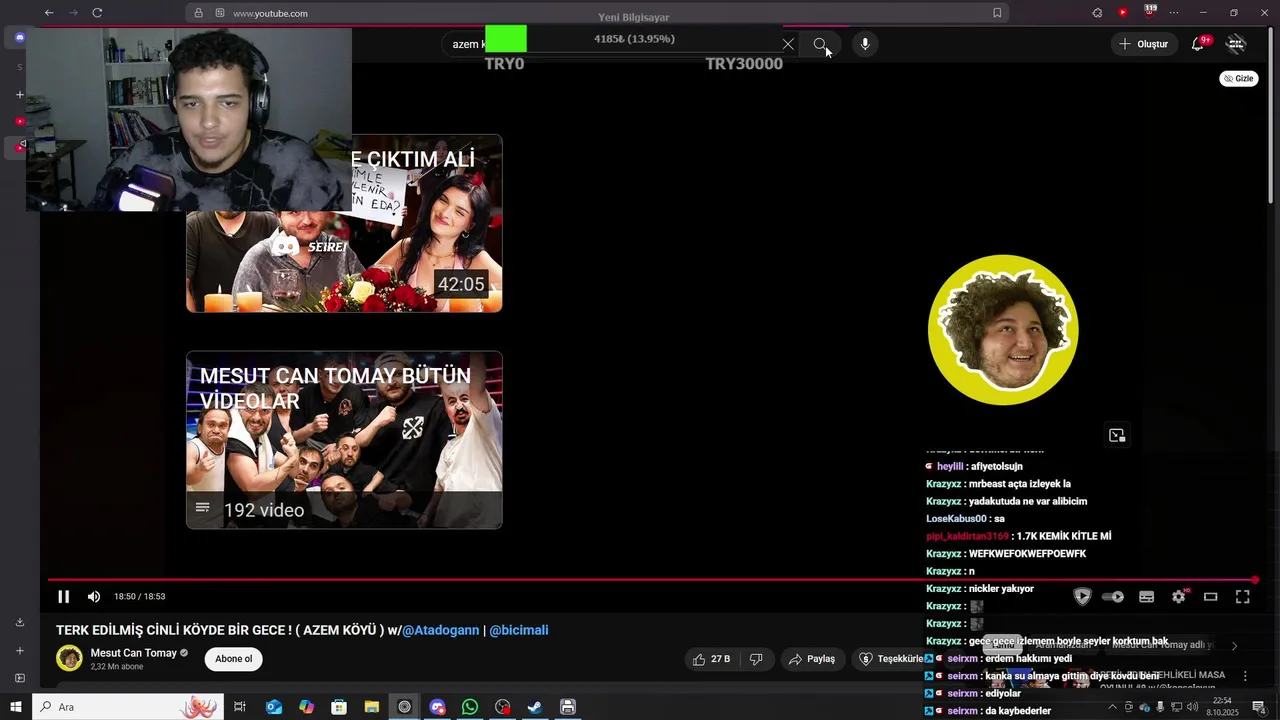The width and height of the screenshot is (1280, 720).
Task: Click the youtube.com address bar
Action: (x=598, y=13)
